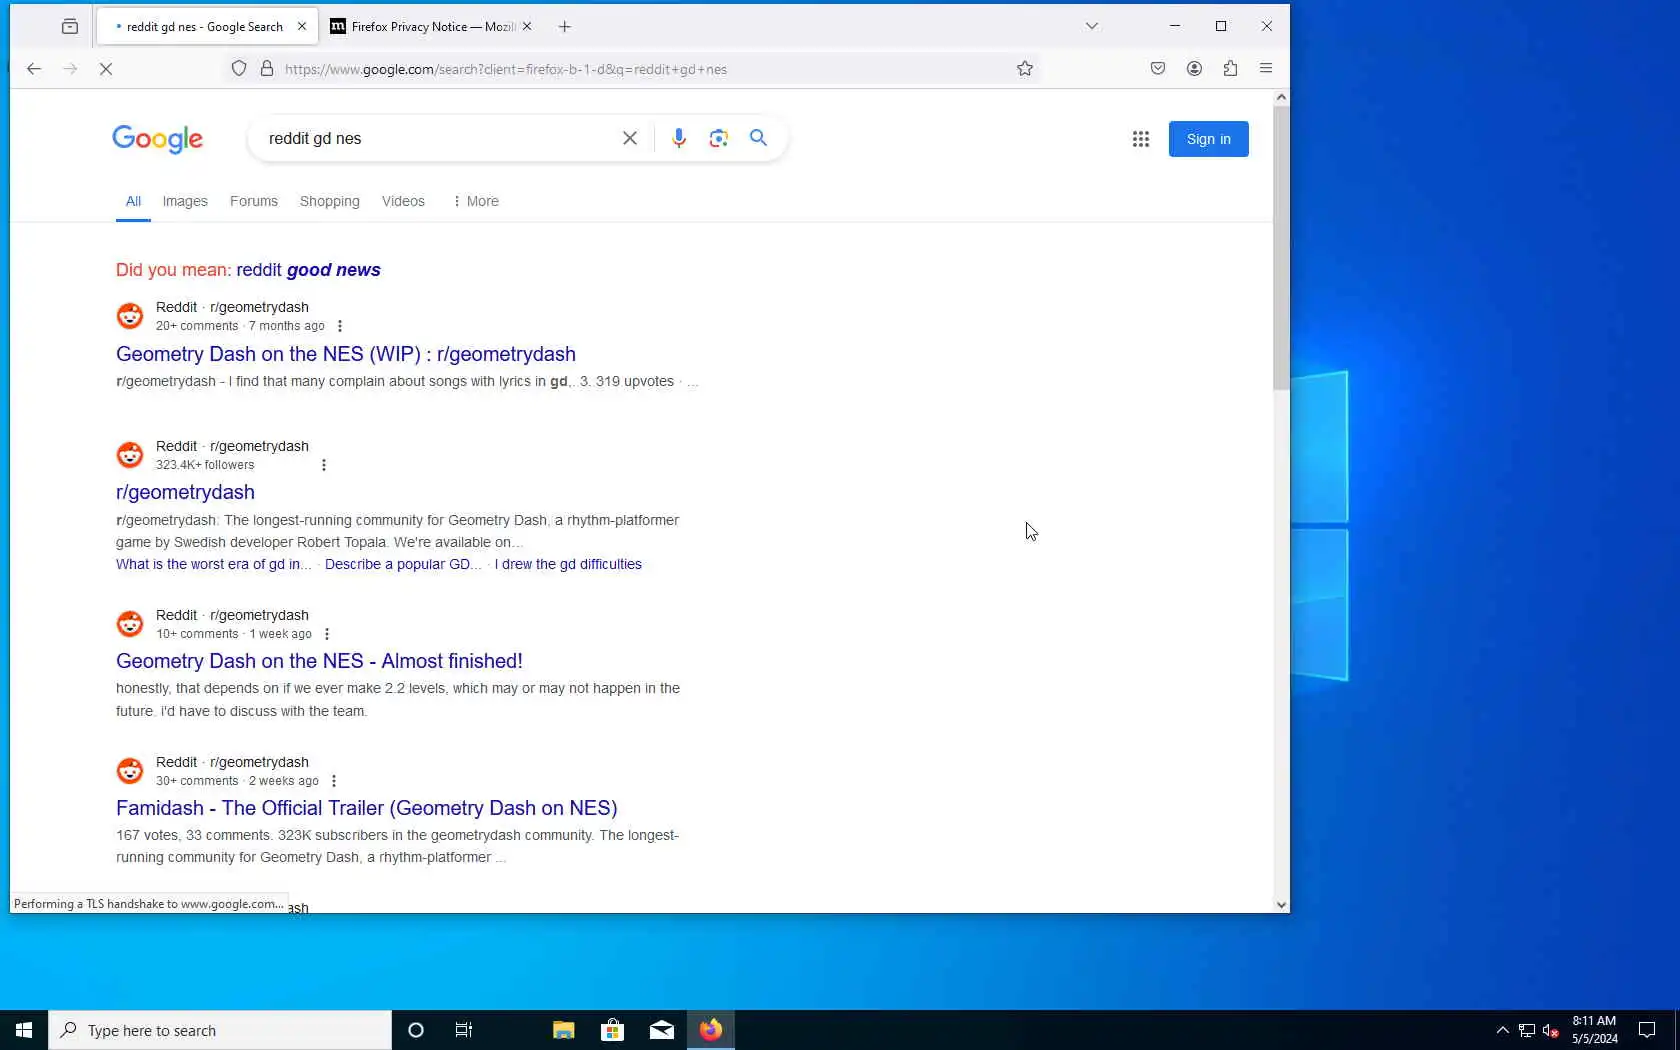1680x1050 pixels.
Task: Open options for r/geometrydash followers result
Action: [x=324, y=465]
